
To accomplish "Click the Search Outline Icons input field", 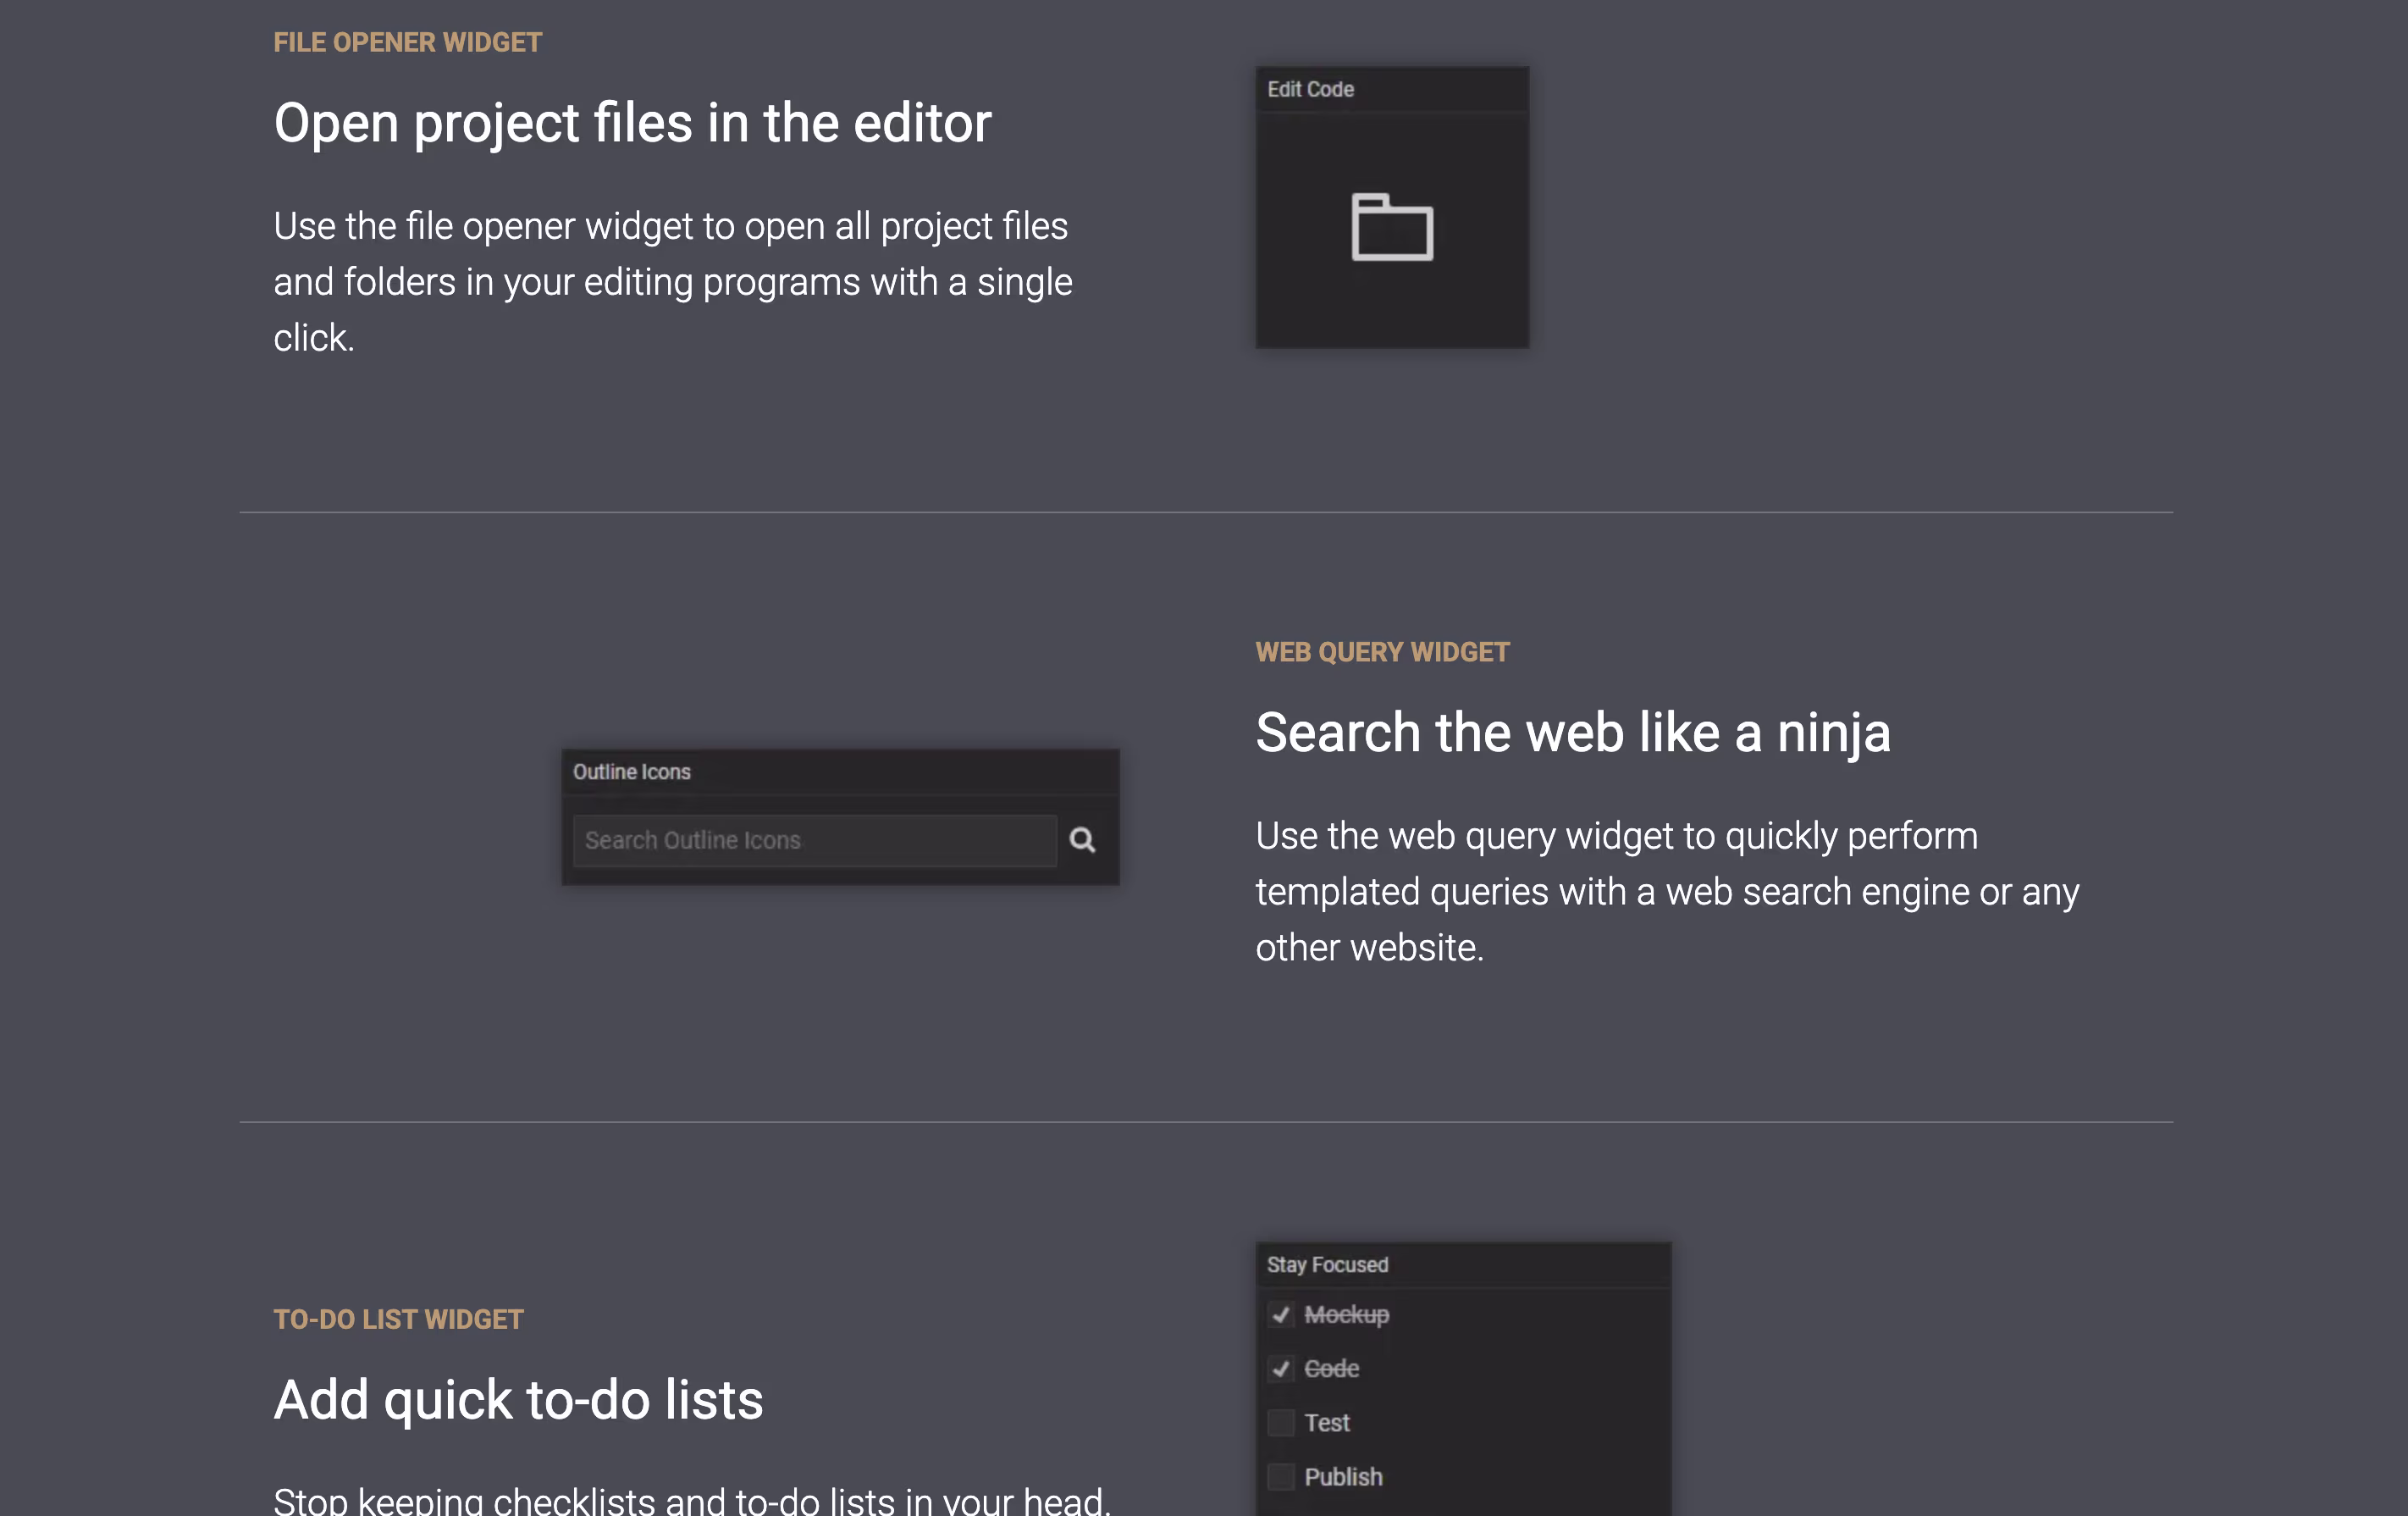I will 814,840.
